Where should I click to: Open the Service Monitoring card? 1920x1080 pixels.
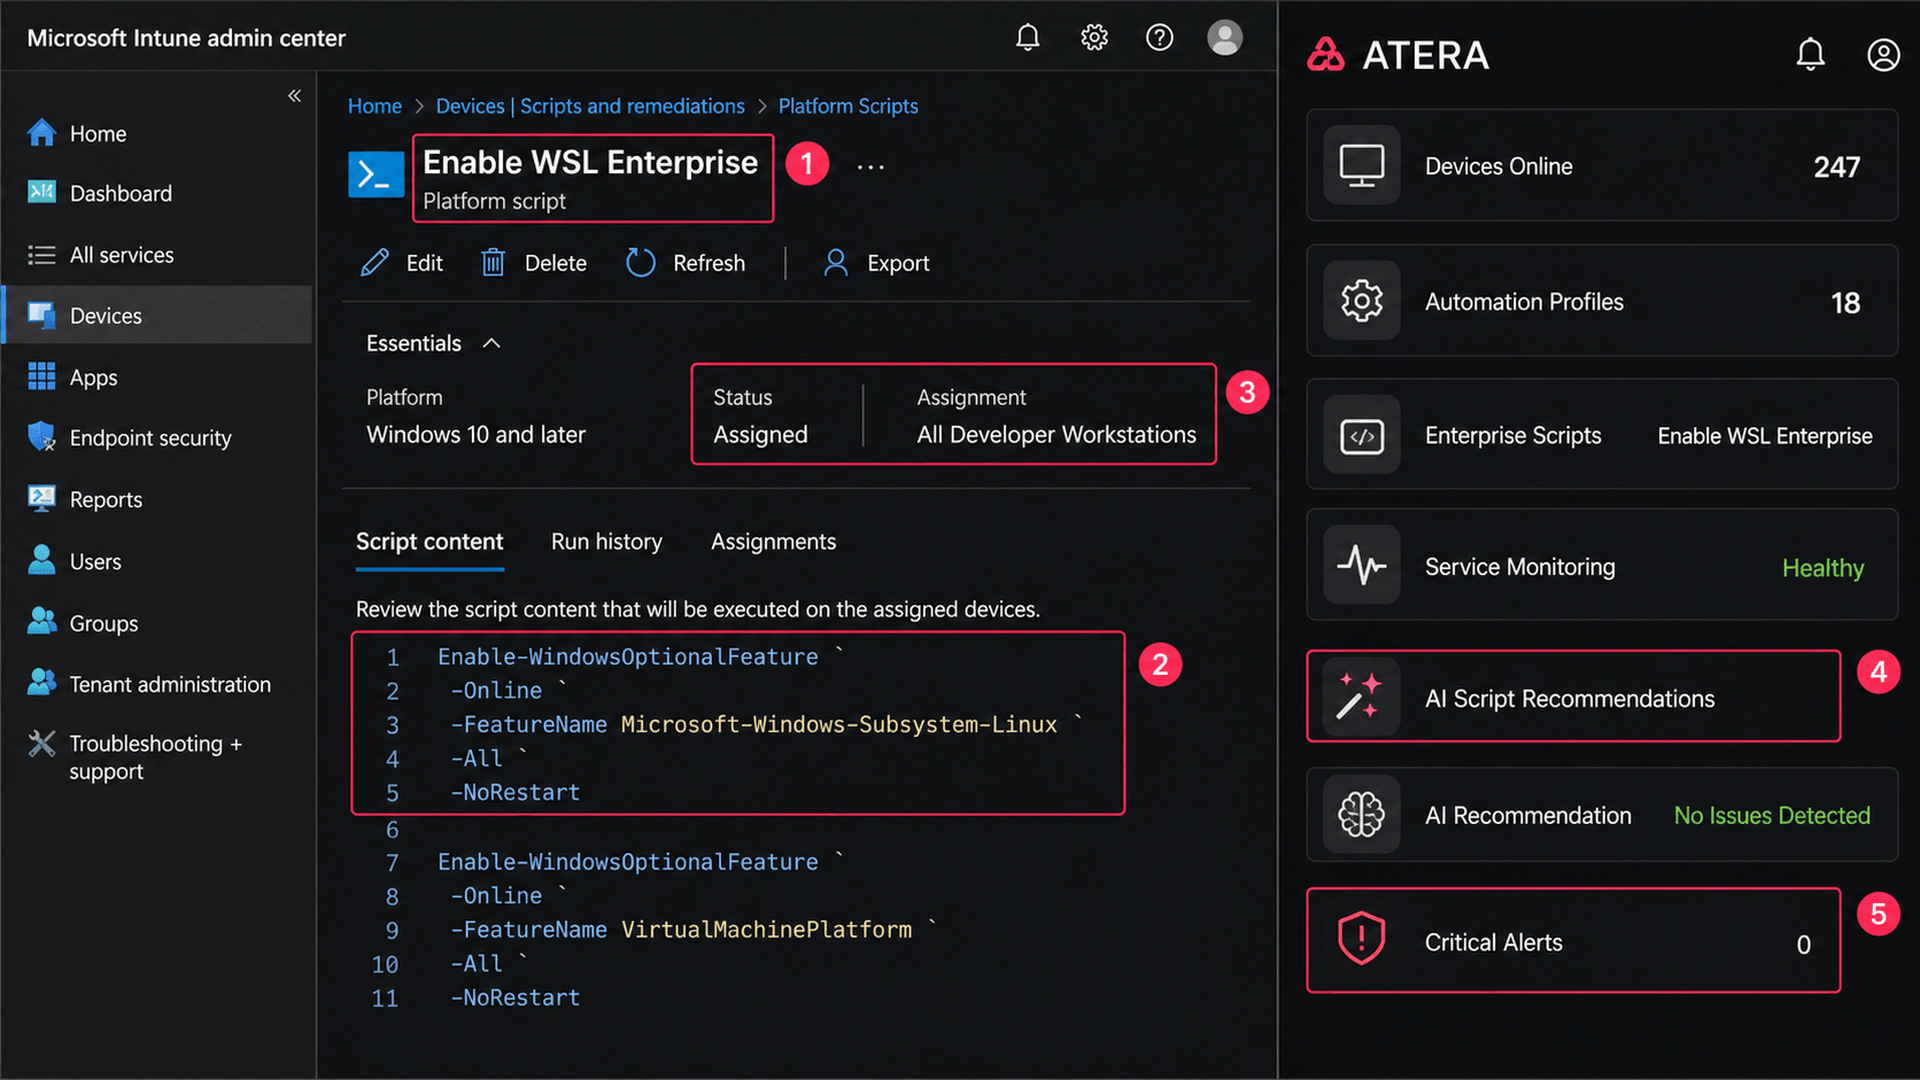point(1602,566)
